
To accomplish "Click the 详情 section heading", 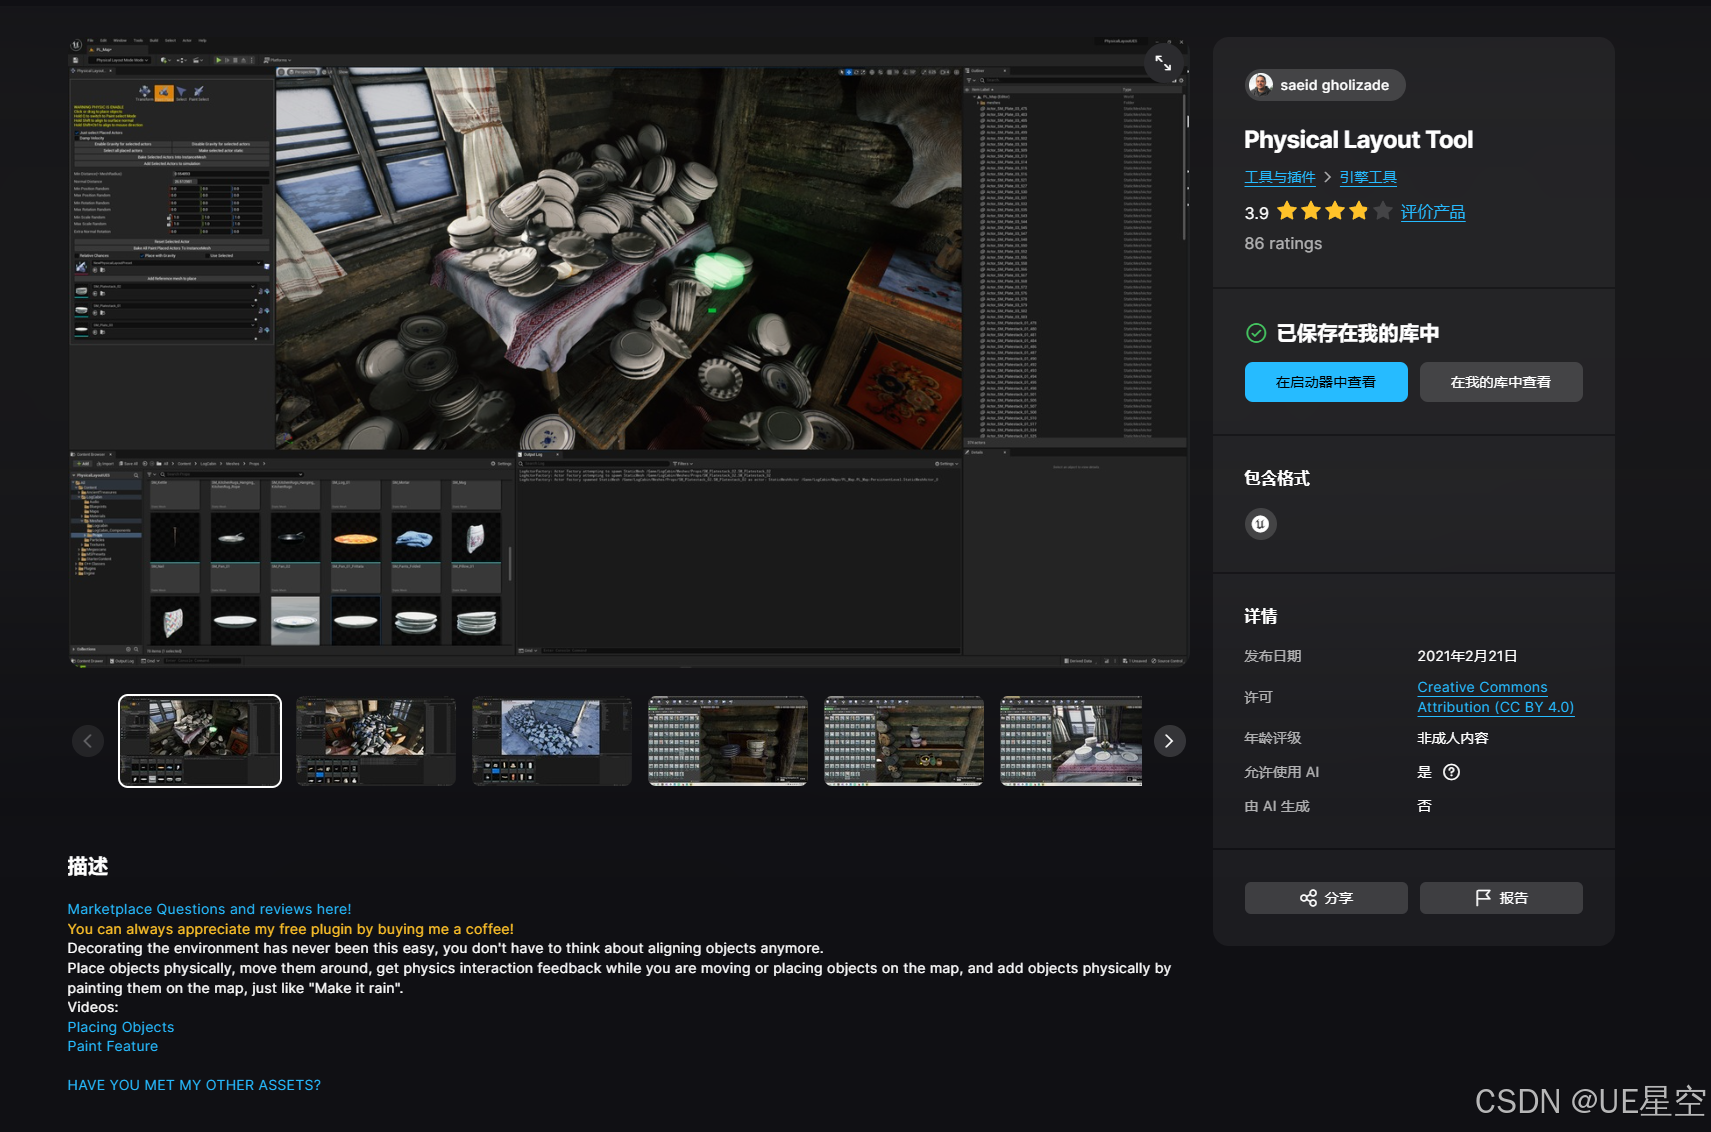I will pyautogui.click(x=1261, y=616).
